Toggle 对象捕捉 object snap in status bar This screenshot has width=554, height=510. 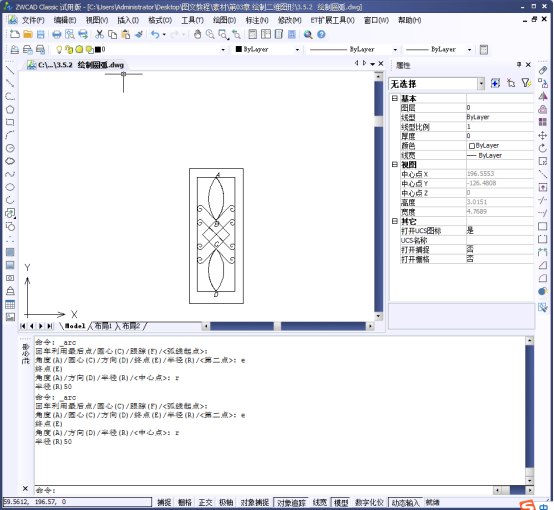click(254, 502)
